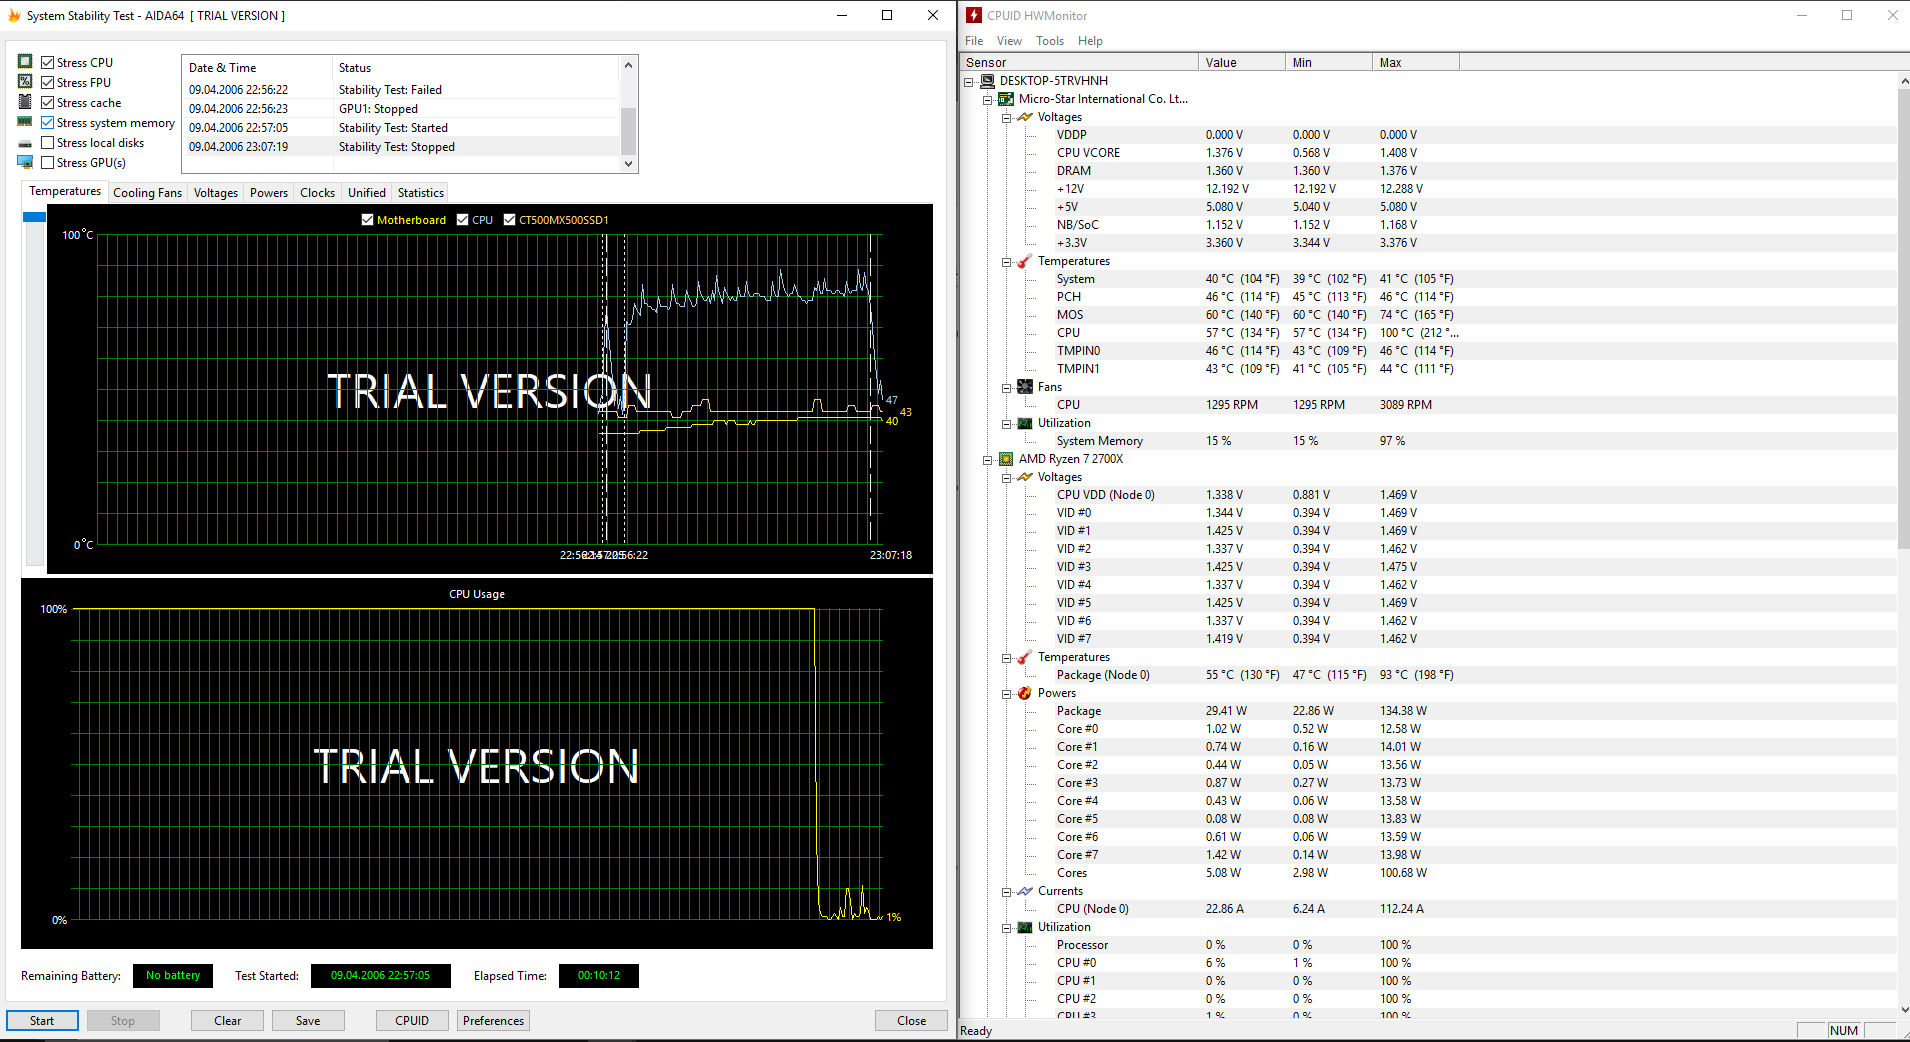Click the Stress GPU(s) monitor icon
Image resolution: width=1910 pixels, height=1042 pixels.
tap(25, 162)
